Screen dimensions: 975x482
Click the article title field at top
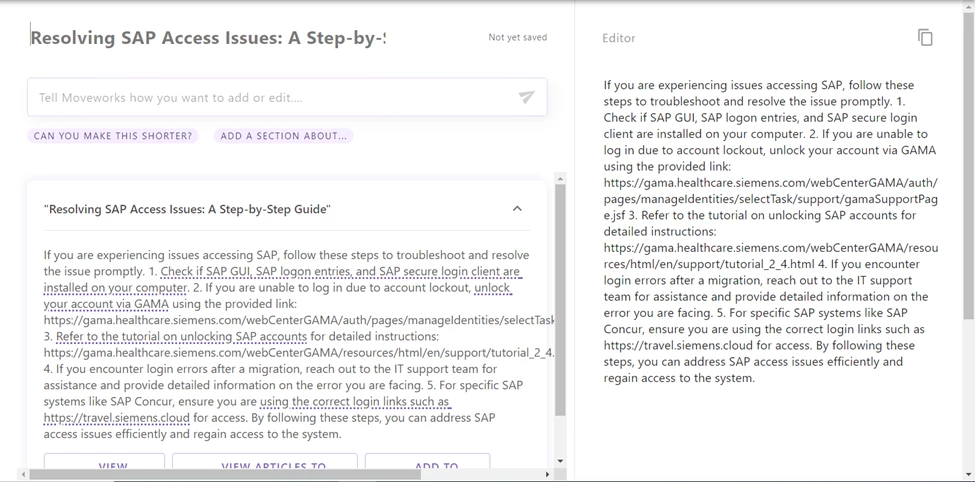pyautogui.click(x=208, y=37)
